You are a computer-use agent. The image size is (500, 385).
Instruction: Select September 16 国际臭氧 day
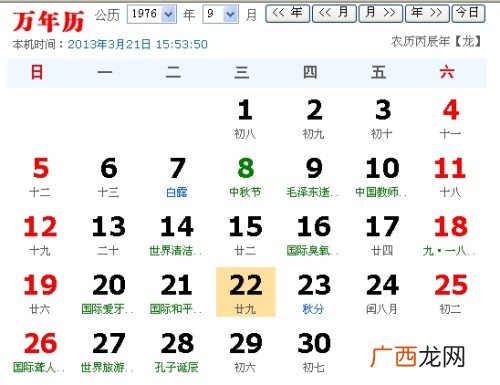pos(314,236)
